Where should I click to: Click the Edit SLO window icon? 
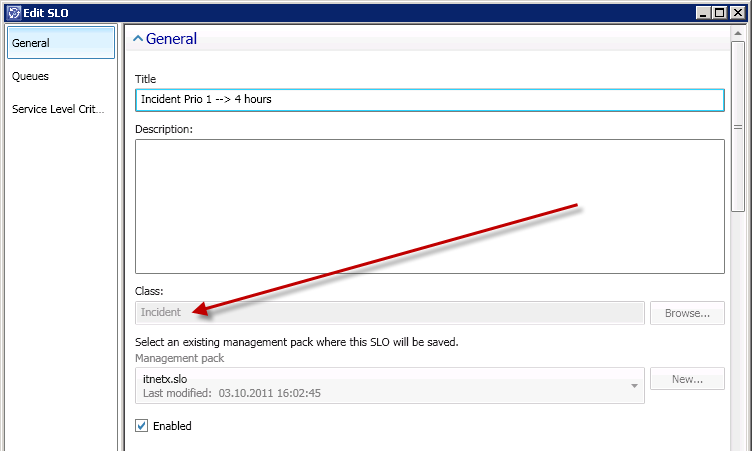13,11
